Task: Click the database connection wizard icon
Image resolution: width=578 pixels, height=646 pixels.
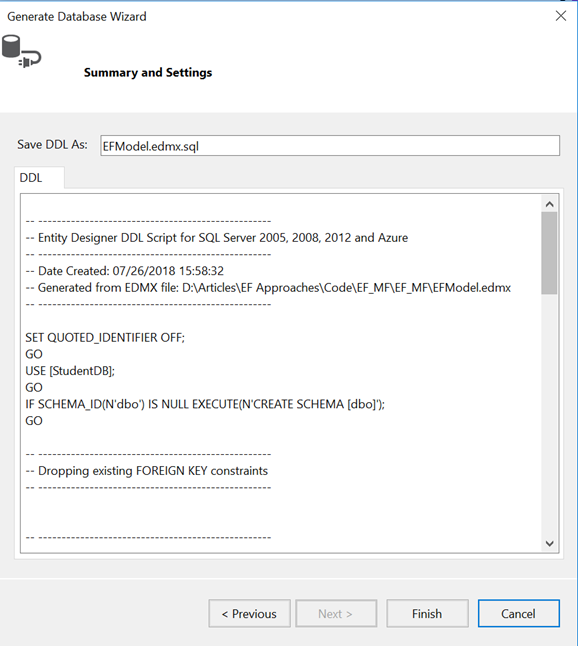Action: [x=21, y=51]
